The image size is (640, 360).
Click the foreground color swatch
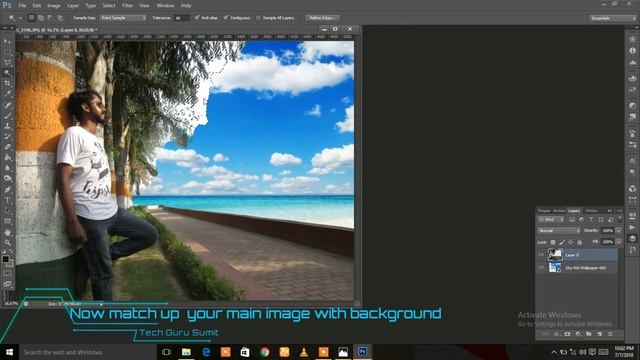[x=5, y=259]
